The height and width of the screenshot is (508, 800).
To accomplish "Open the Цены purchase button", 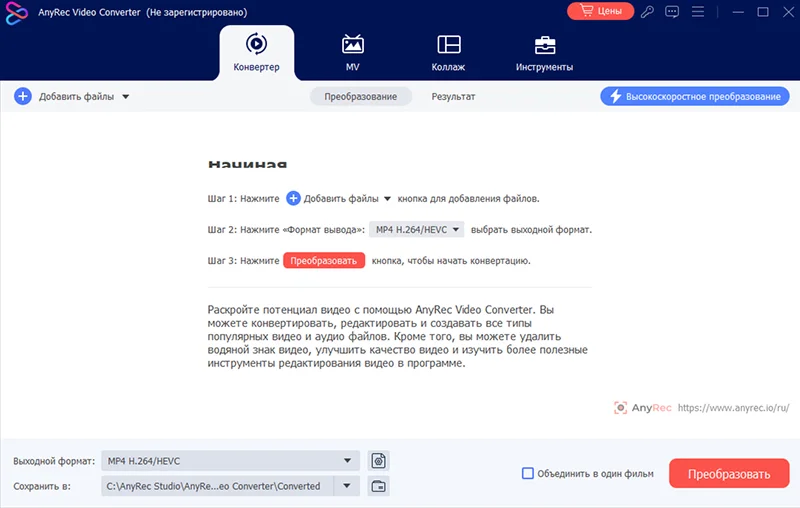I will 601,11.
